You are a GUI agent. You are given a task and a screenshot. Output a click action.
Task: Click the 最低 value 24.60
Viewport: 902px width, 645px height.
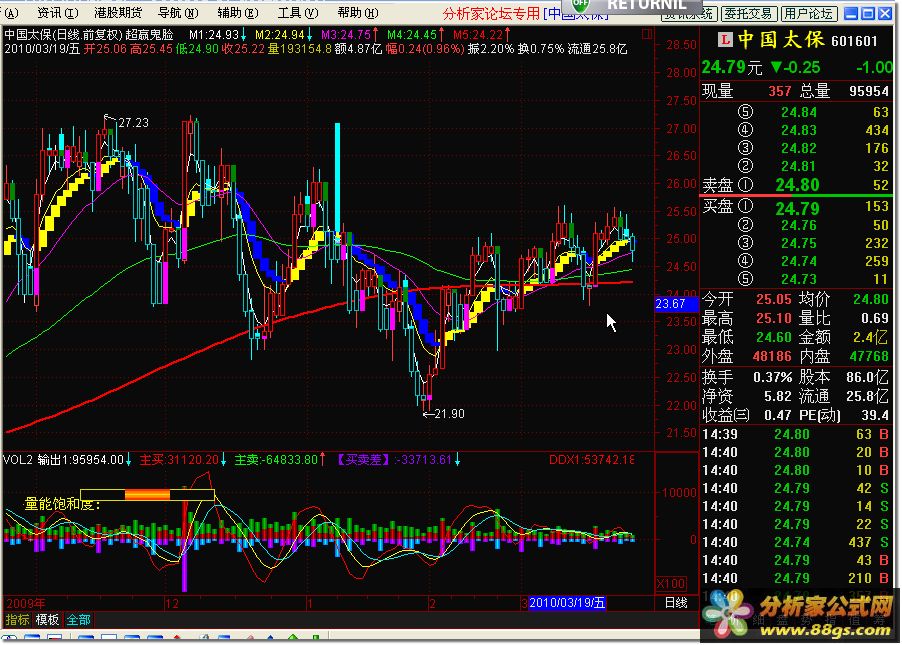[x=774, y=337]
